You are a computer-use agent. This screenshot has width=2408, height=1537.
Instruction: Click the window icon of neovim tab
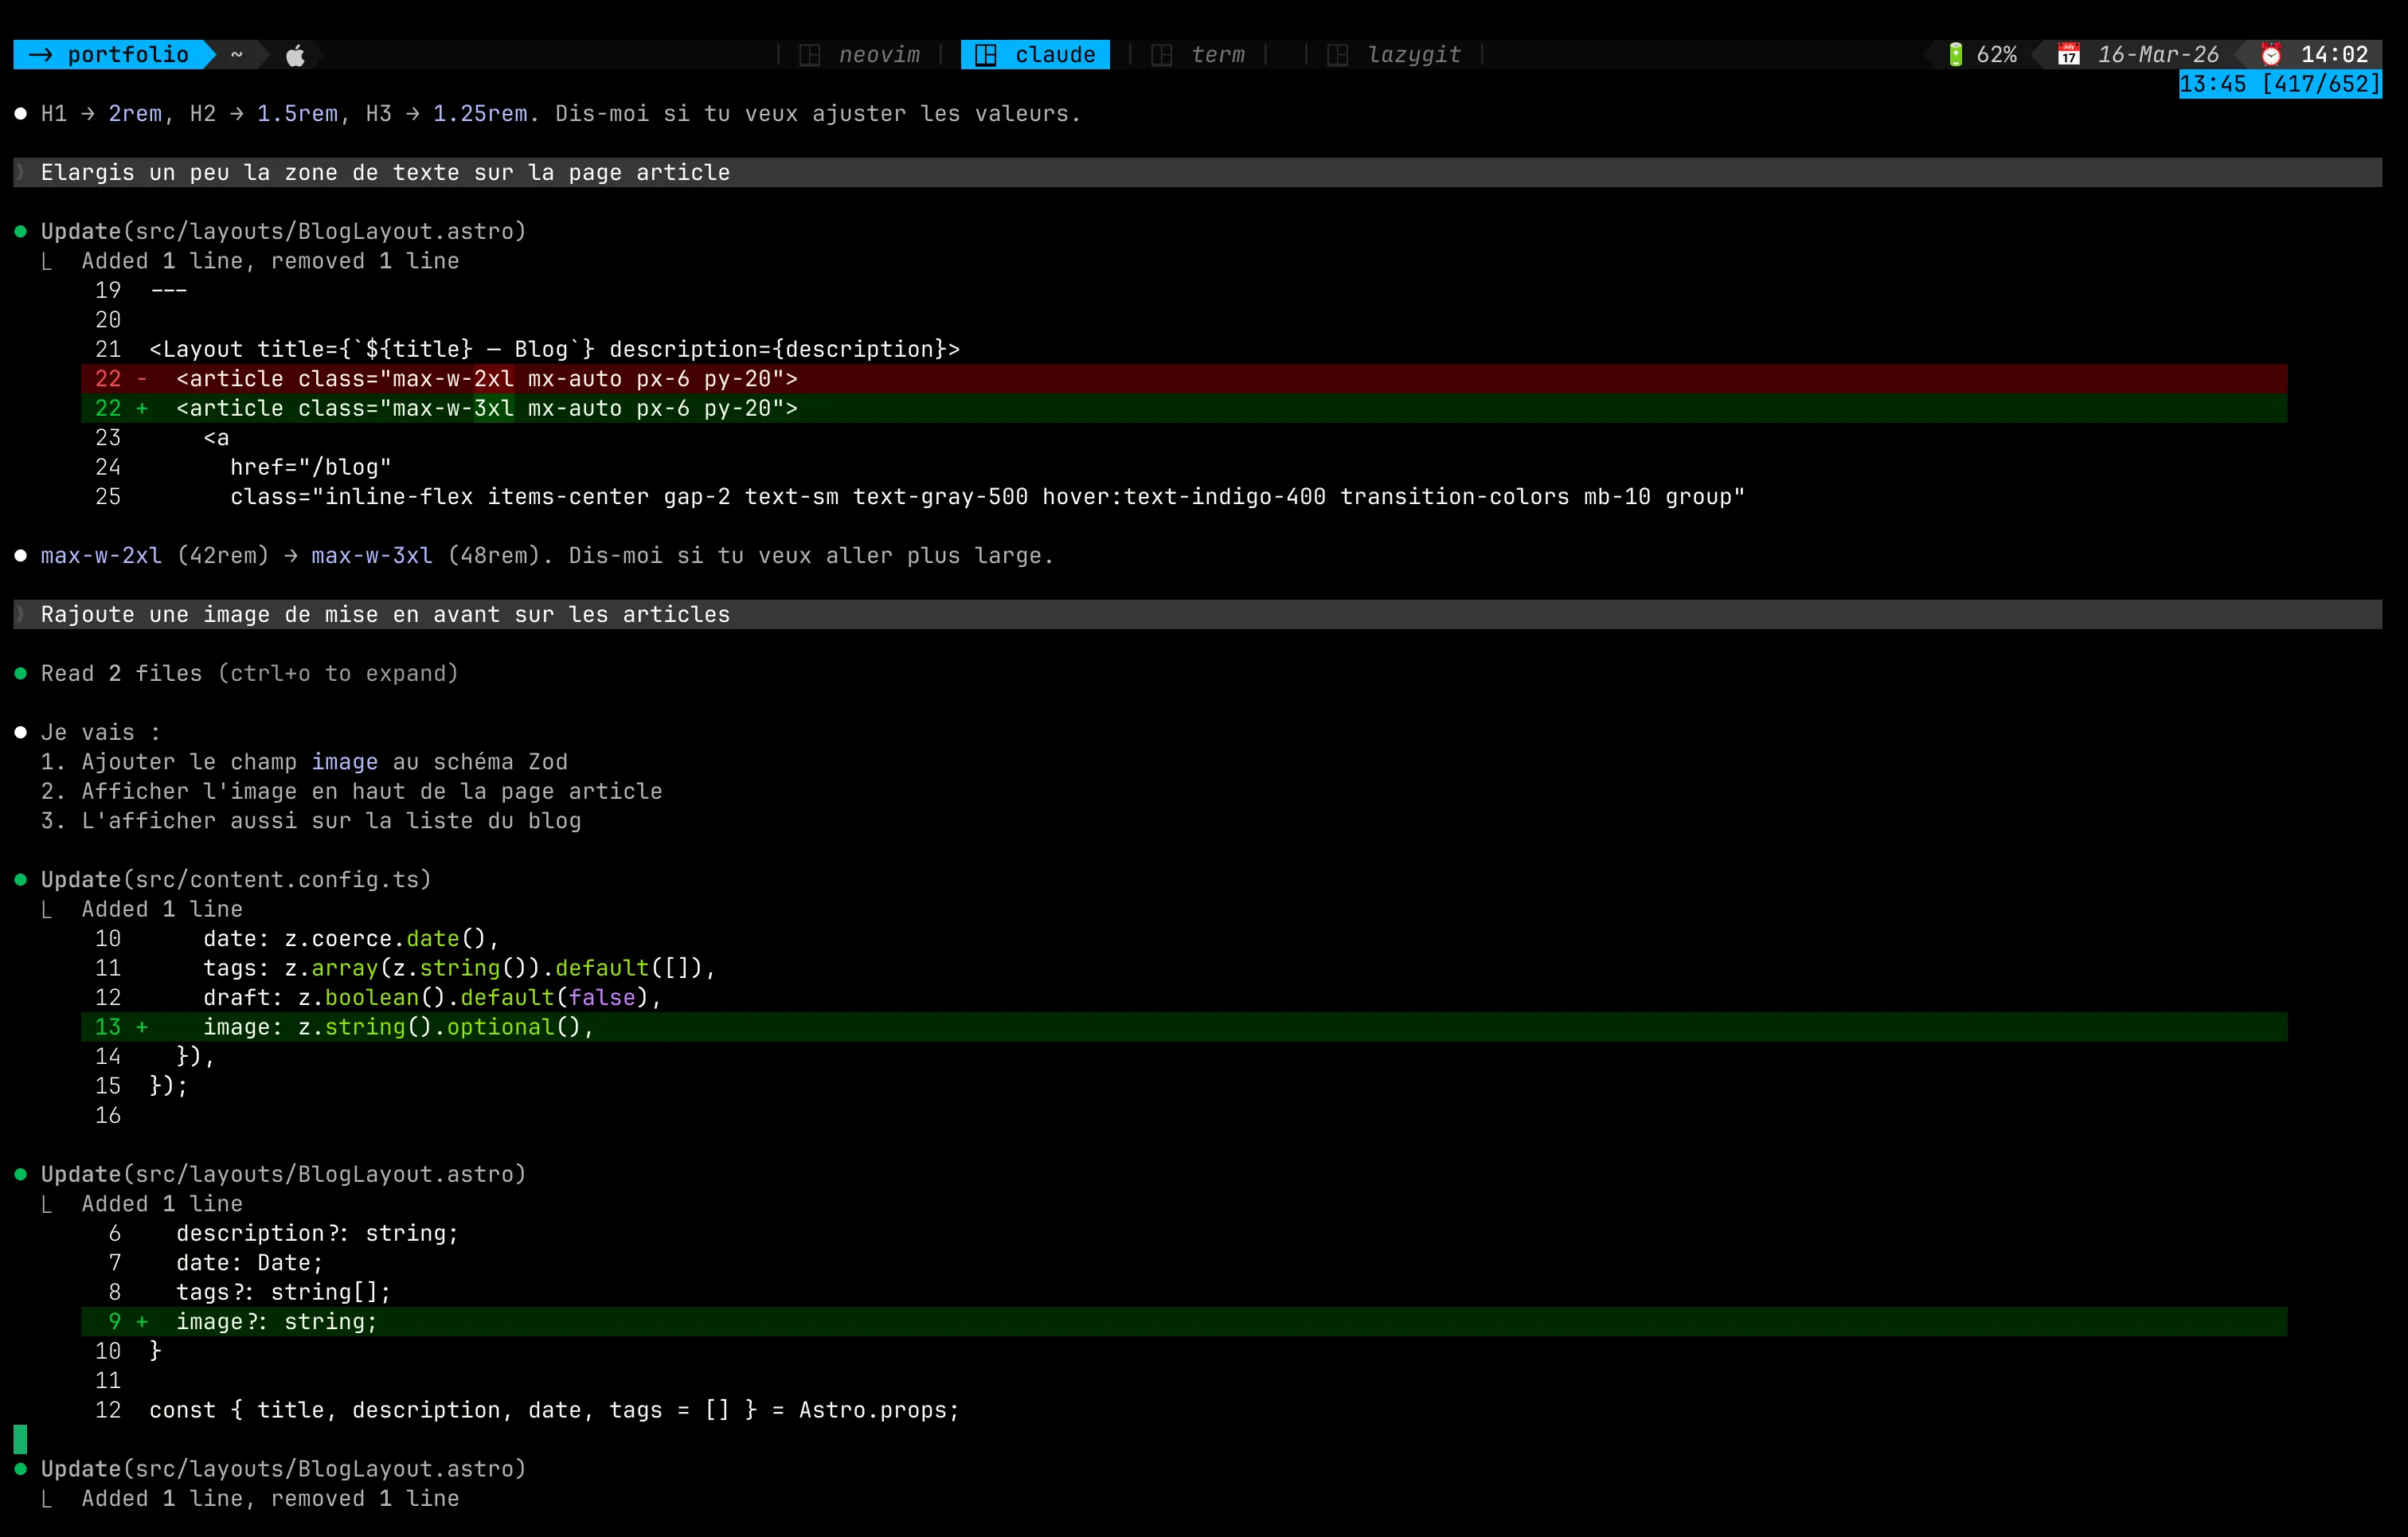tap(810, 55)
